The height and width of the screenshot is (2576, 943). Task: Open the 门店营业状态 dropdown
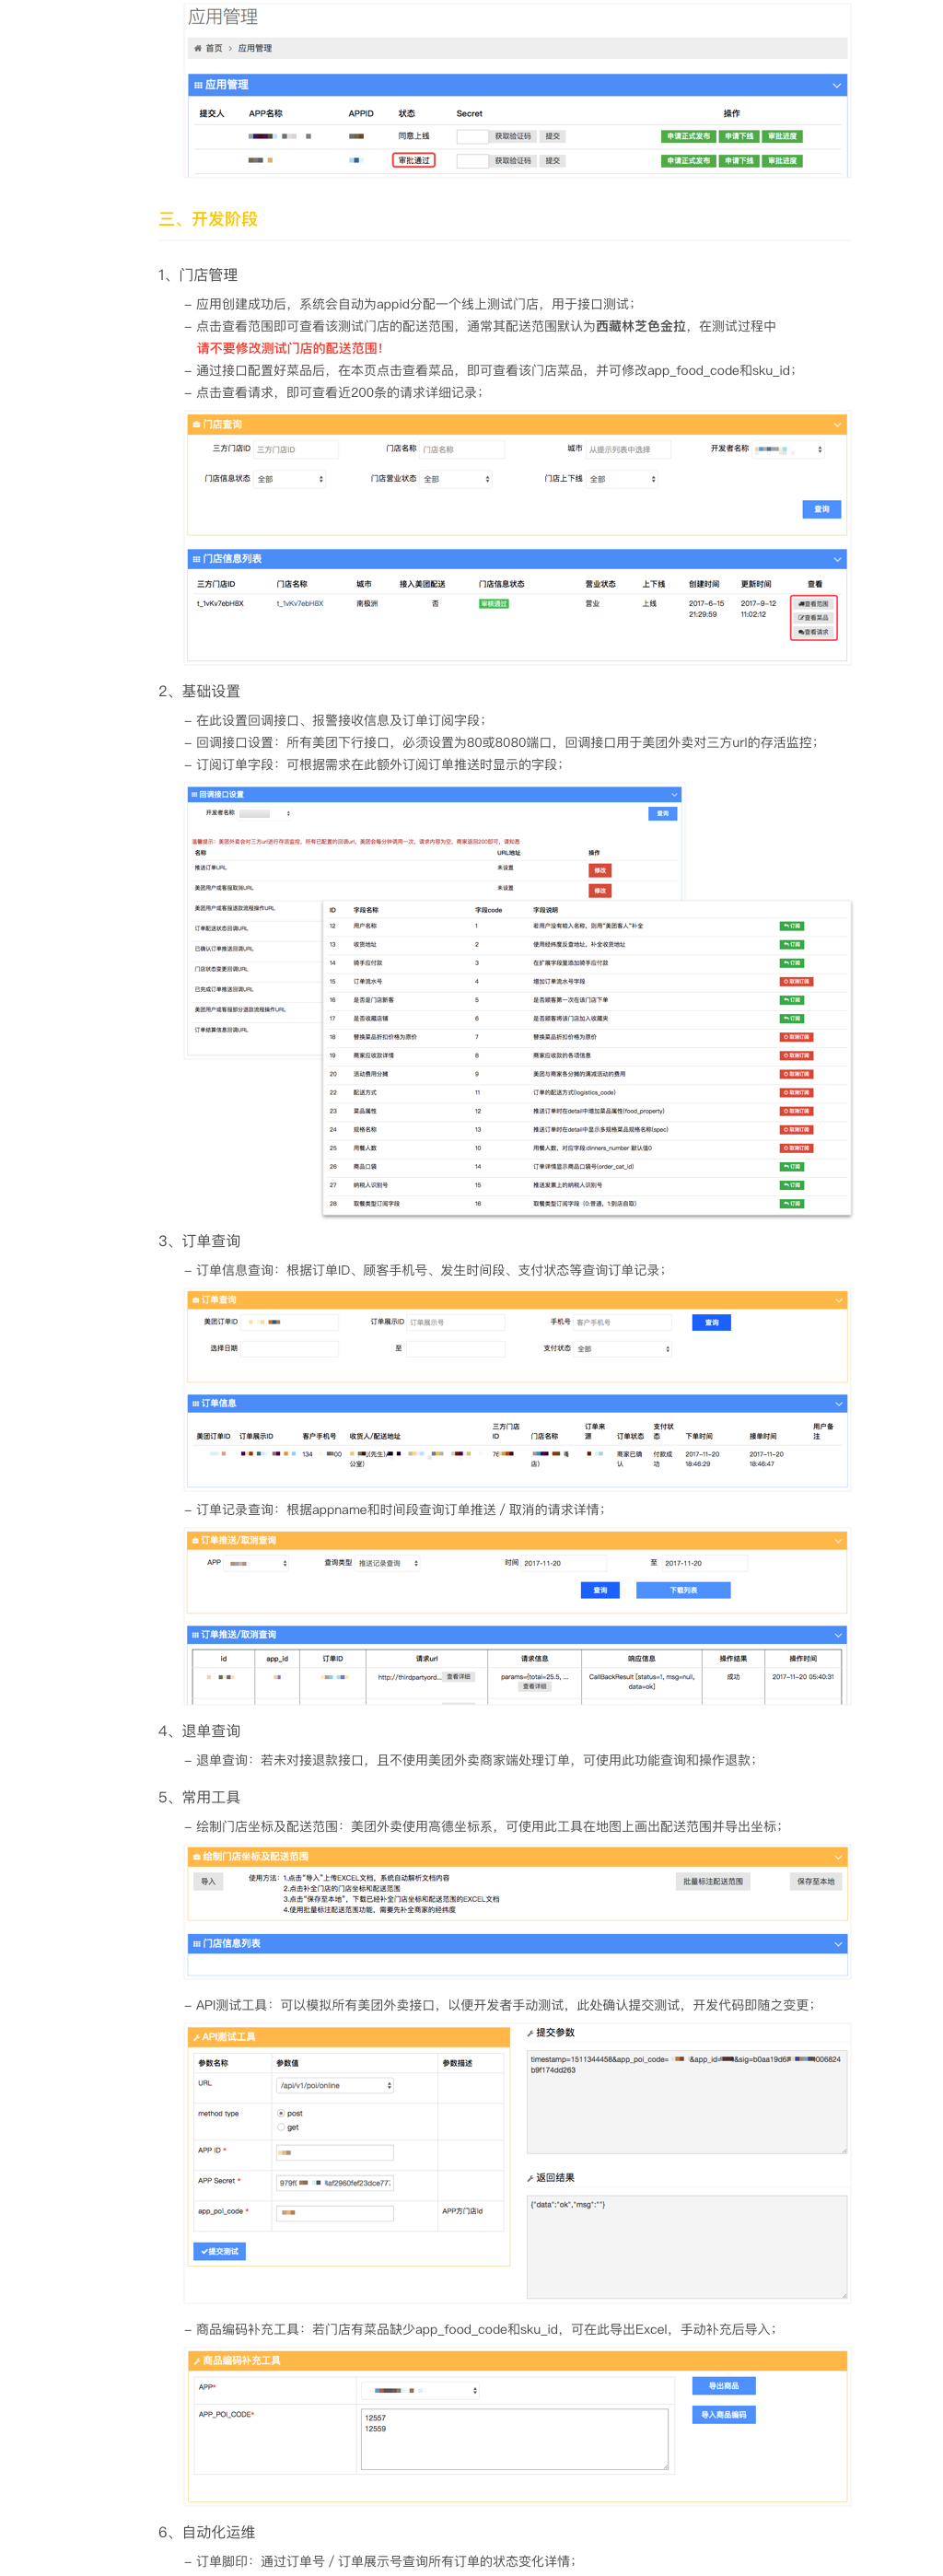tap(456, 480)
